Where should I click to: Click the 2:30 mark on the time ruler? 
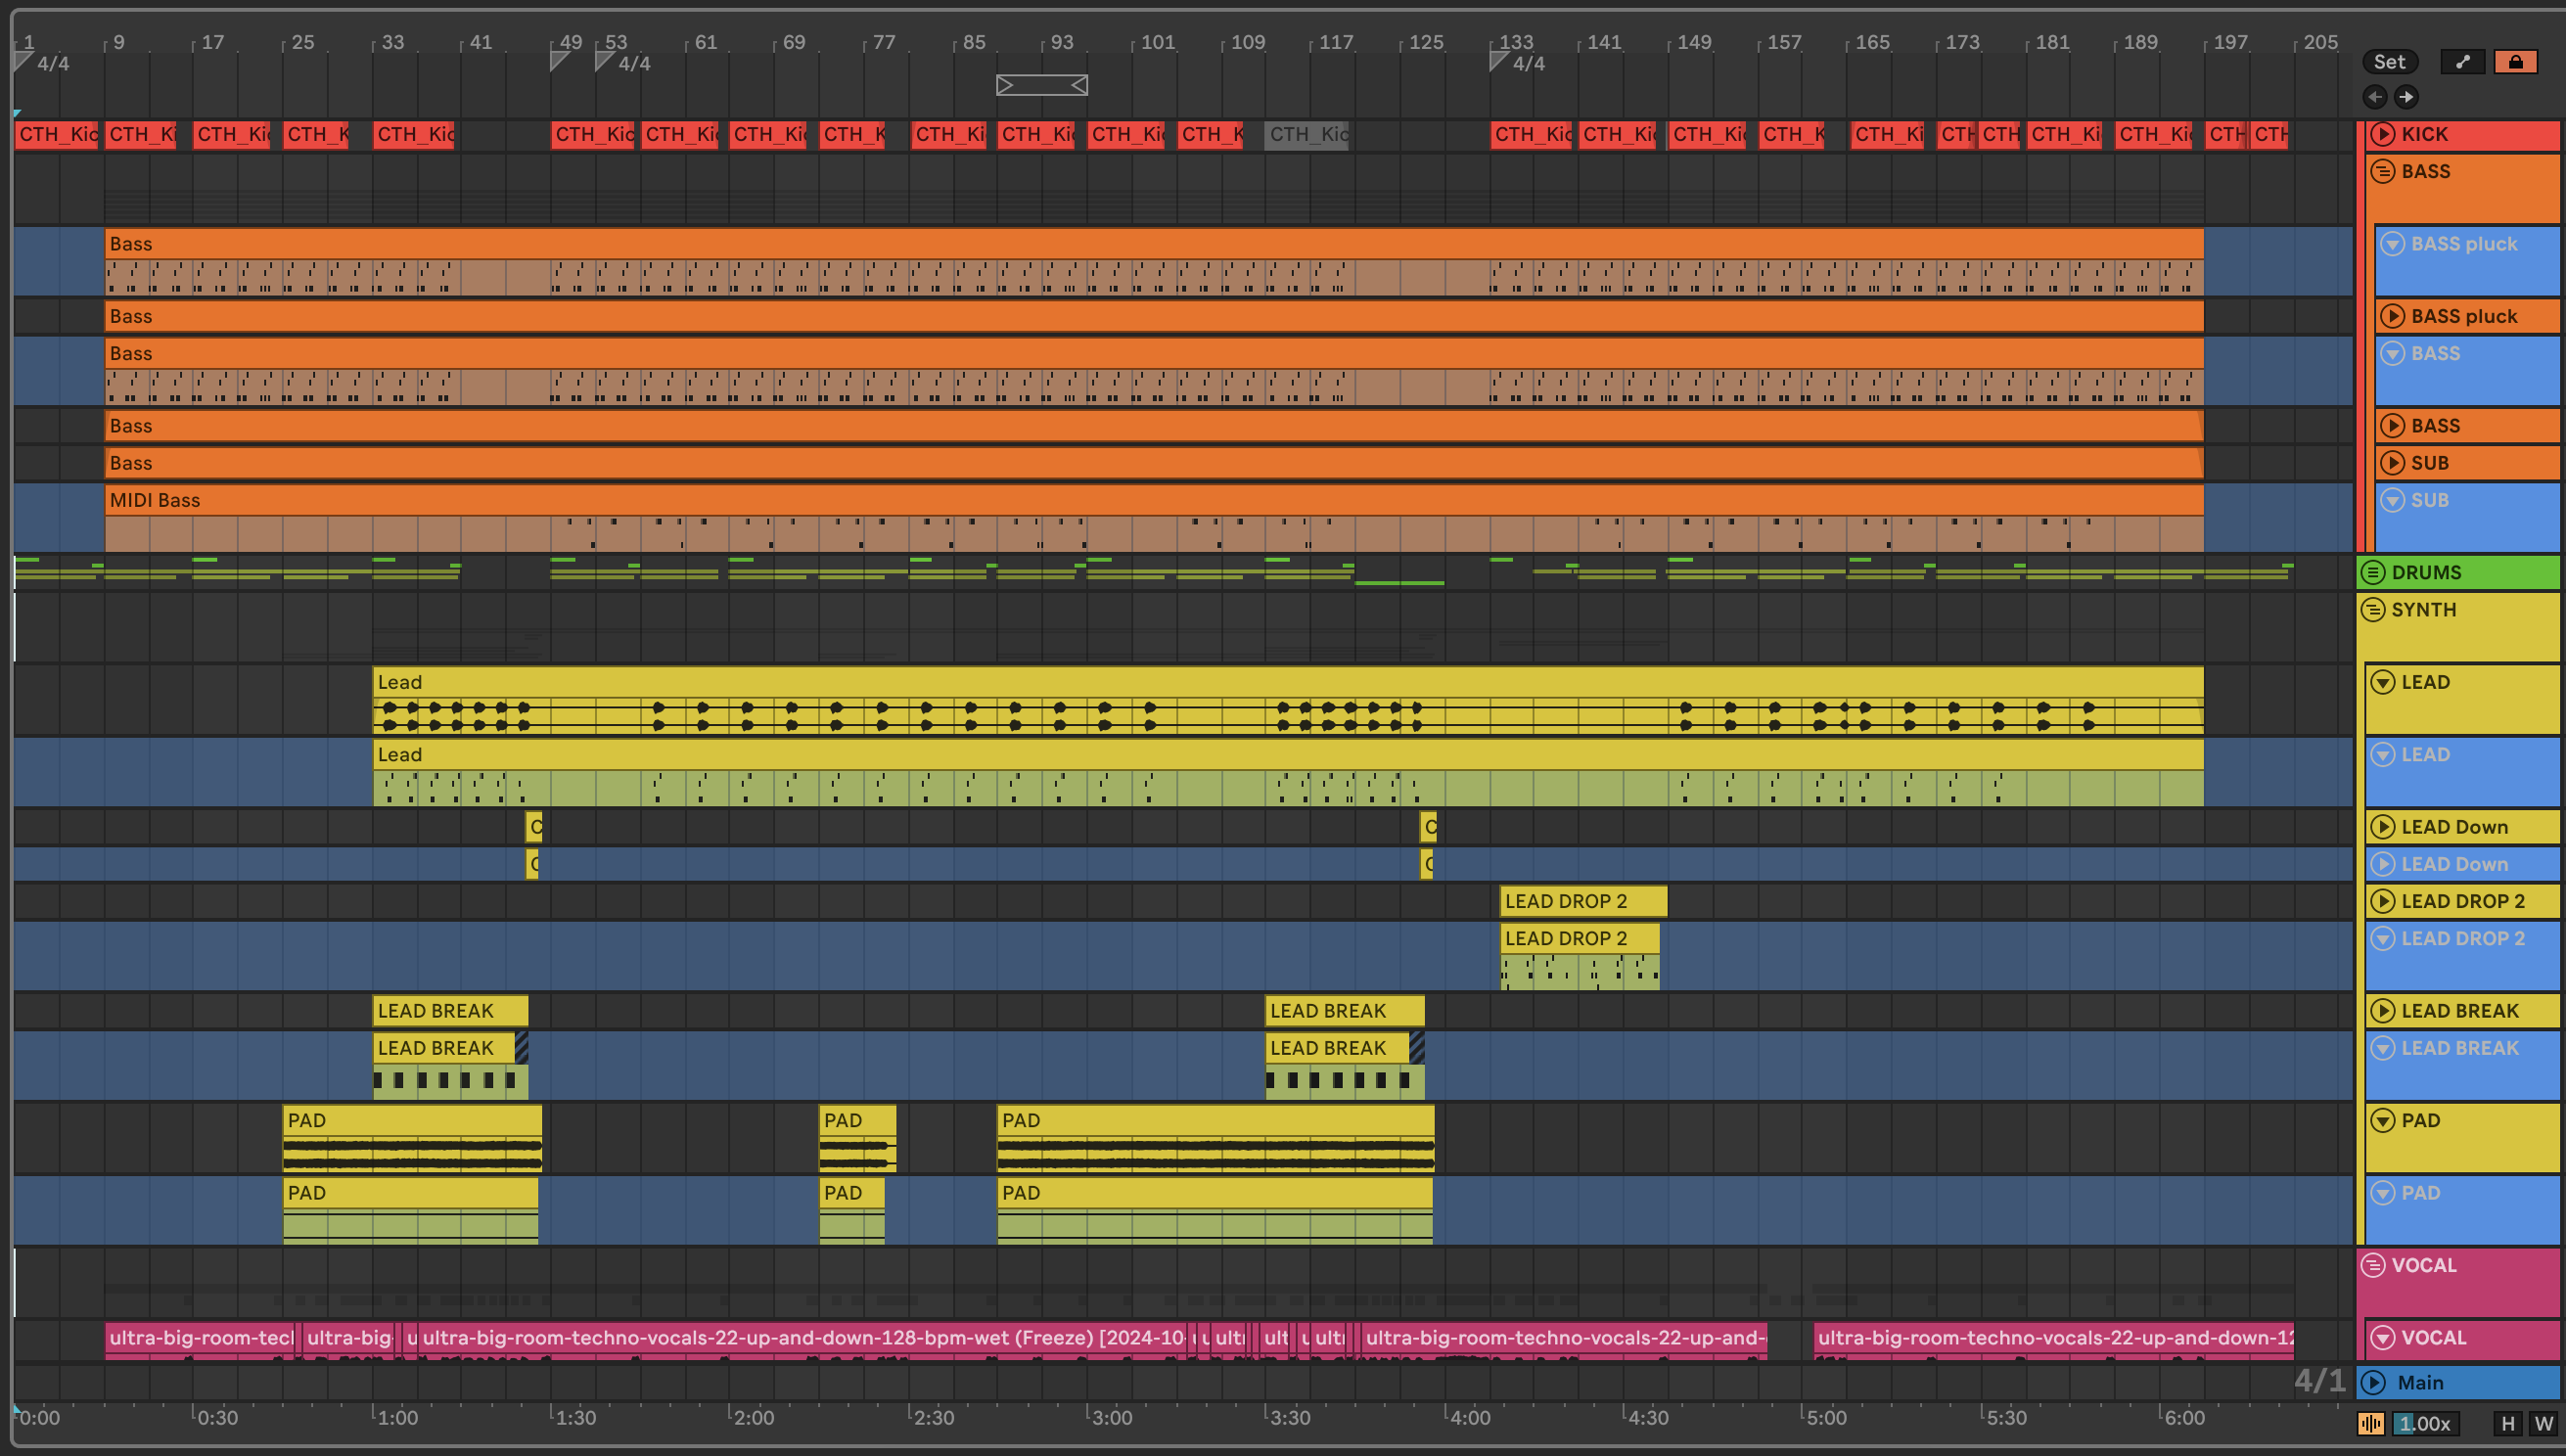tap(934, 1417)
